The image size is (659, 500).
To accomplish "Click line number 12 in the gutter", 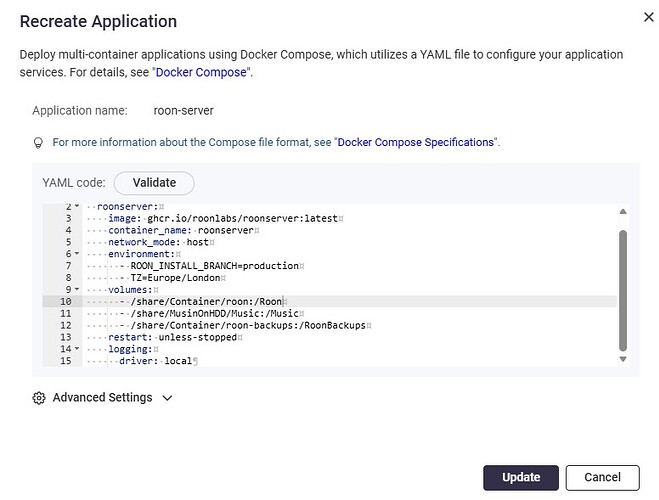I will (66, 325).
